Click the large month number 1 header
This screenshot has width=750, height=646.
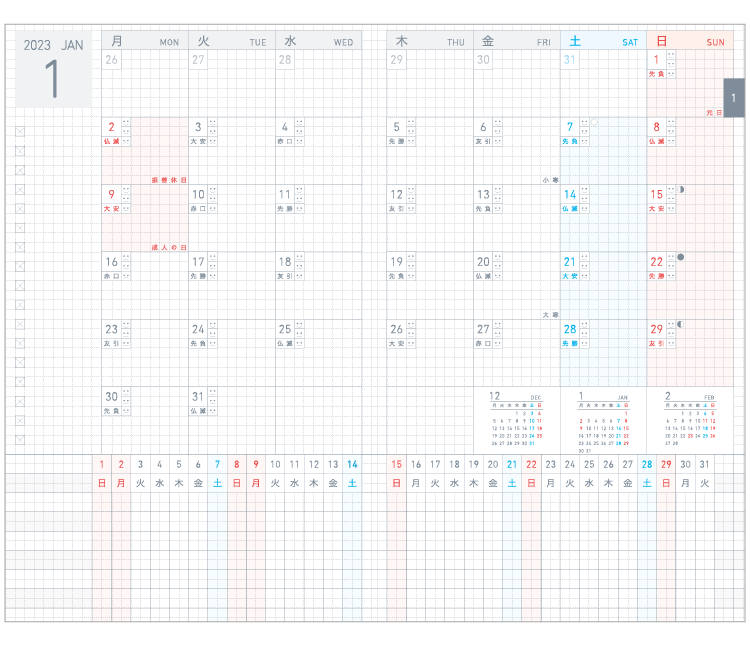tap(52, 80)
